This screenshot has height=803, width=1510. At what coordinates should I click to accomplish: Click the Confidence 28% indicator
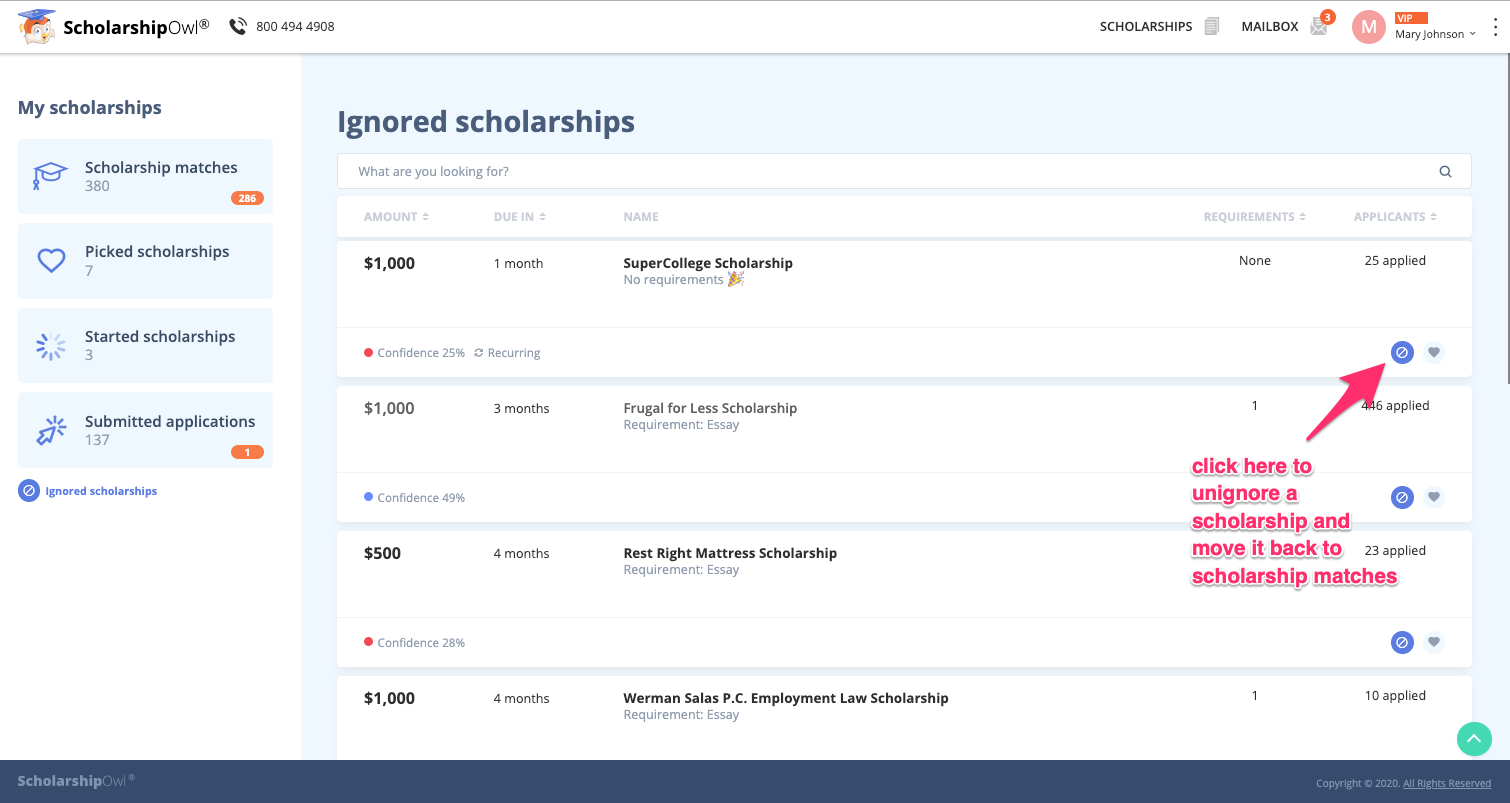[414, 643]
